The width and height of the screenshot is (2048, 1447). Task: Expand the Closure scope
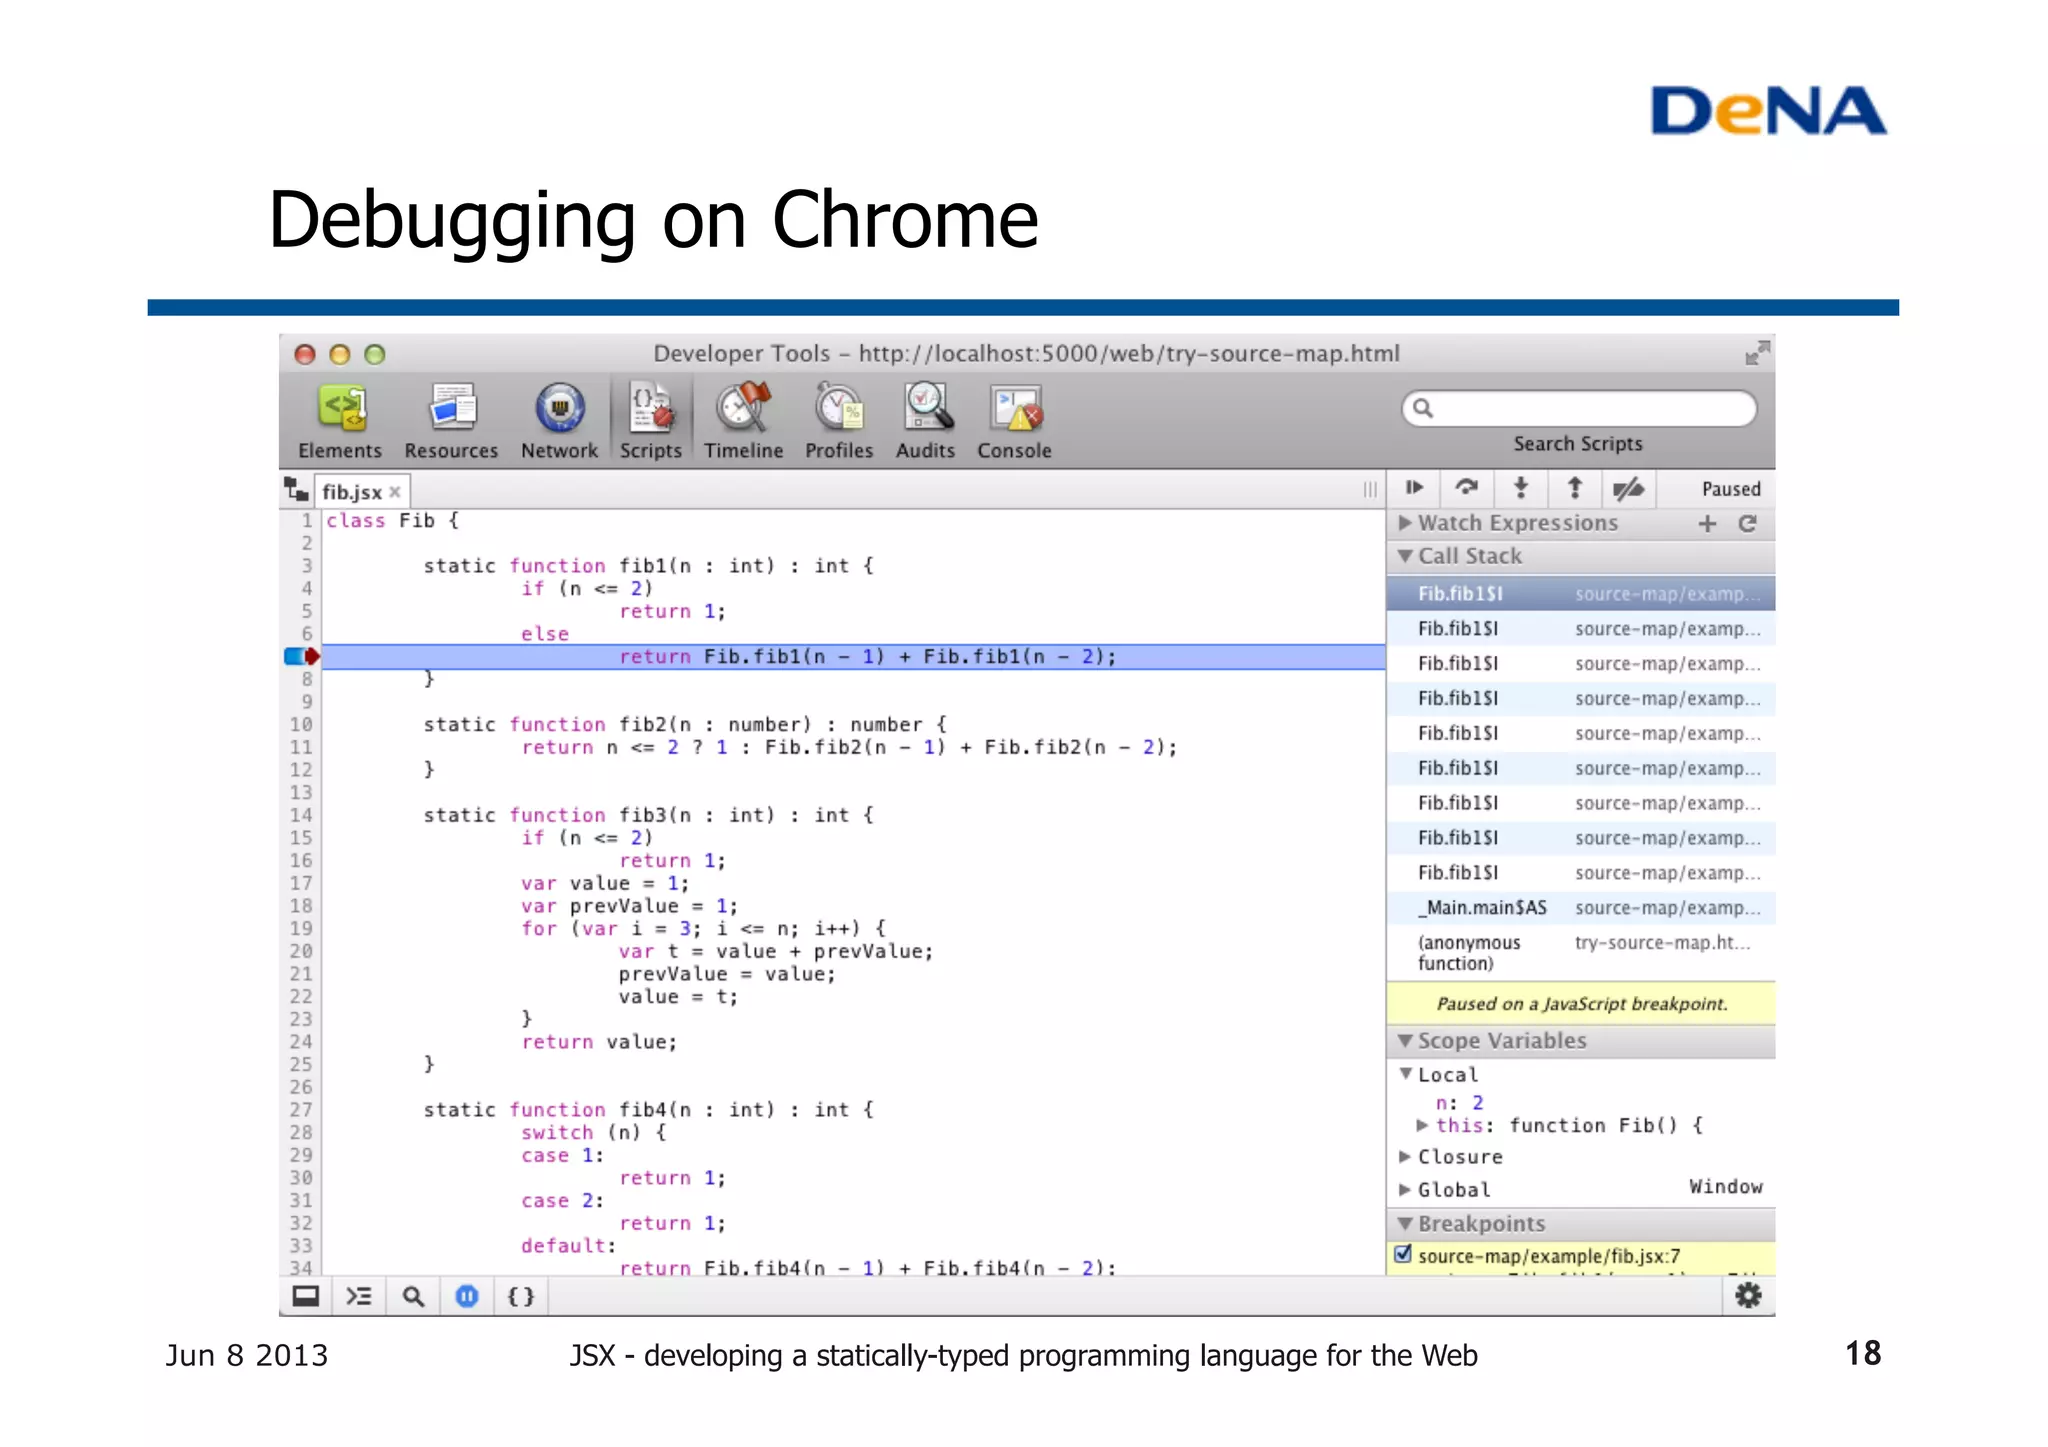[x=1404, y=1156]
